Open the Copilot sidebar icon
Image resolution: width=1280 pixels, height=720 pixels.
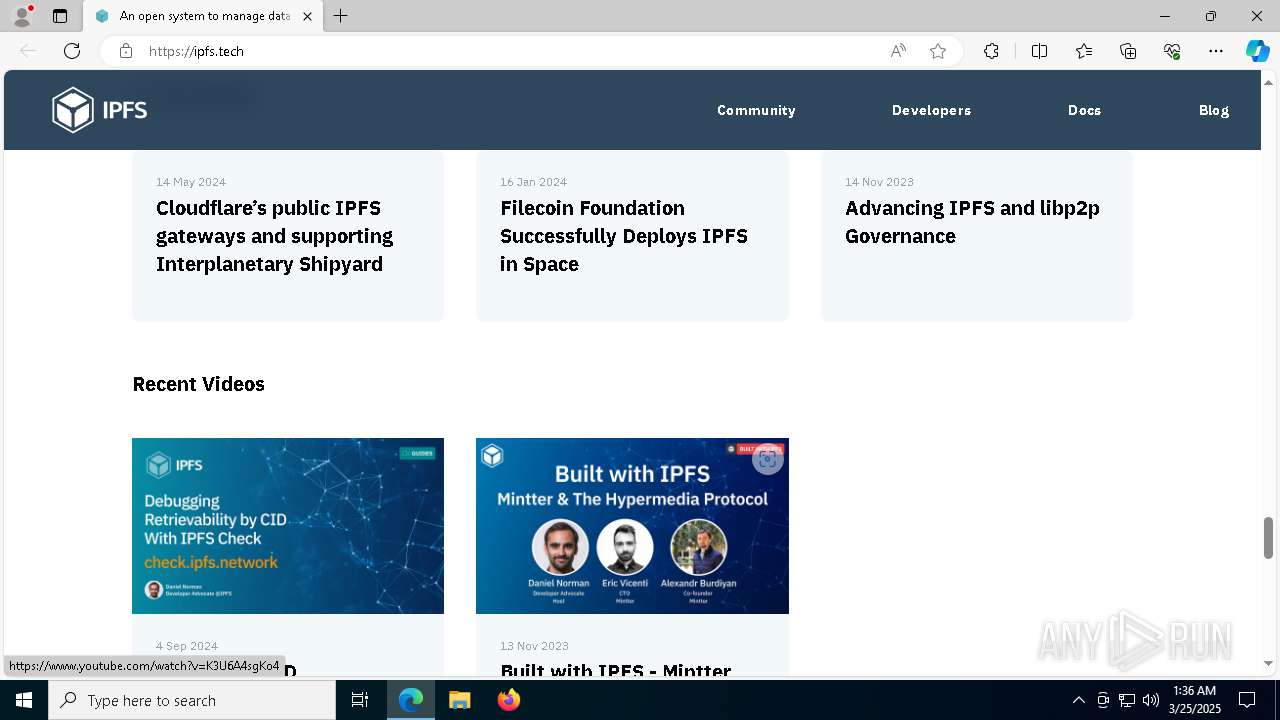click(x=1257, y=51)
